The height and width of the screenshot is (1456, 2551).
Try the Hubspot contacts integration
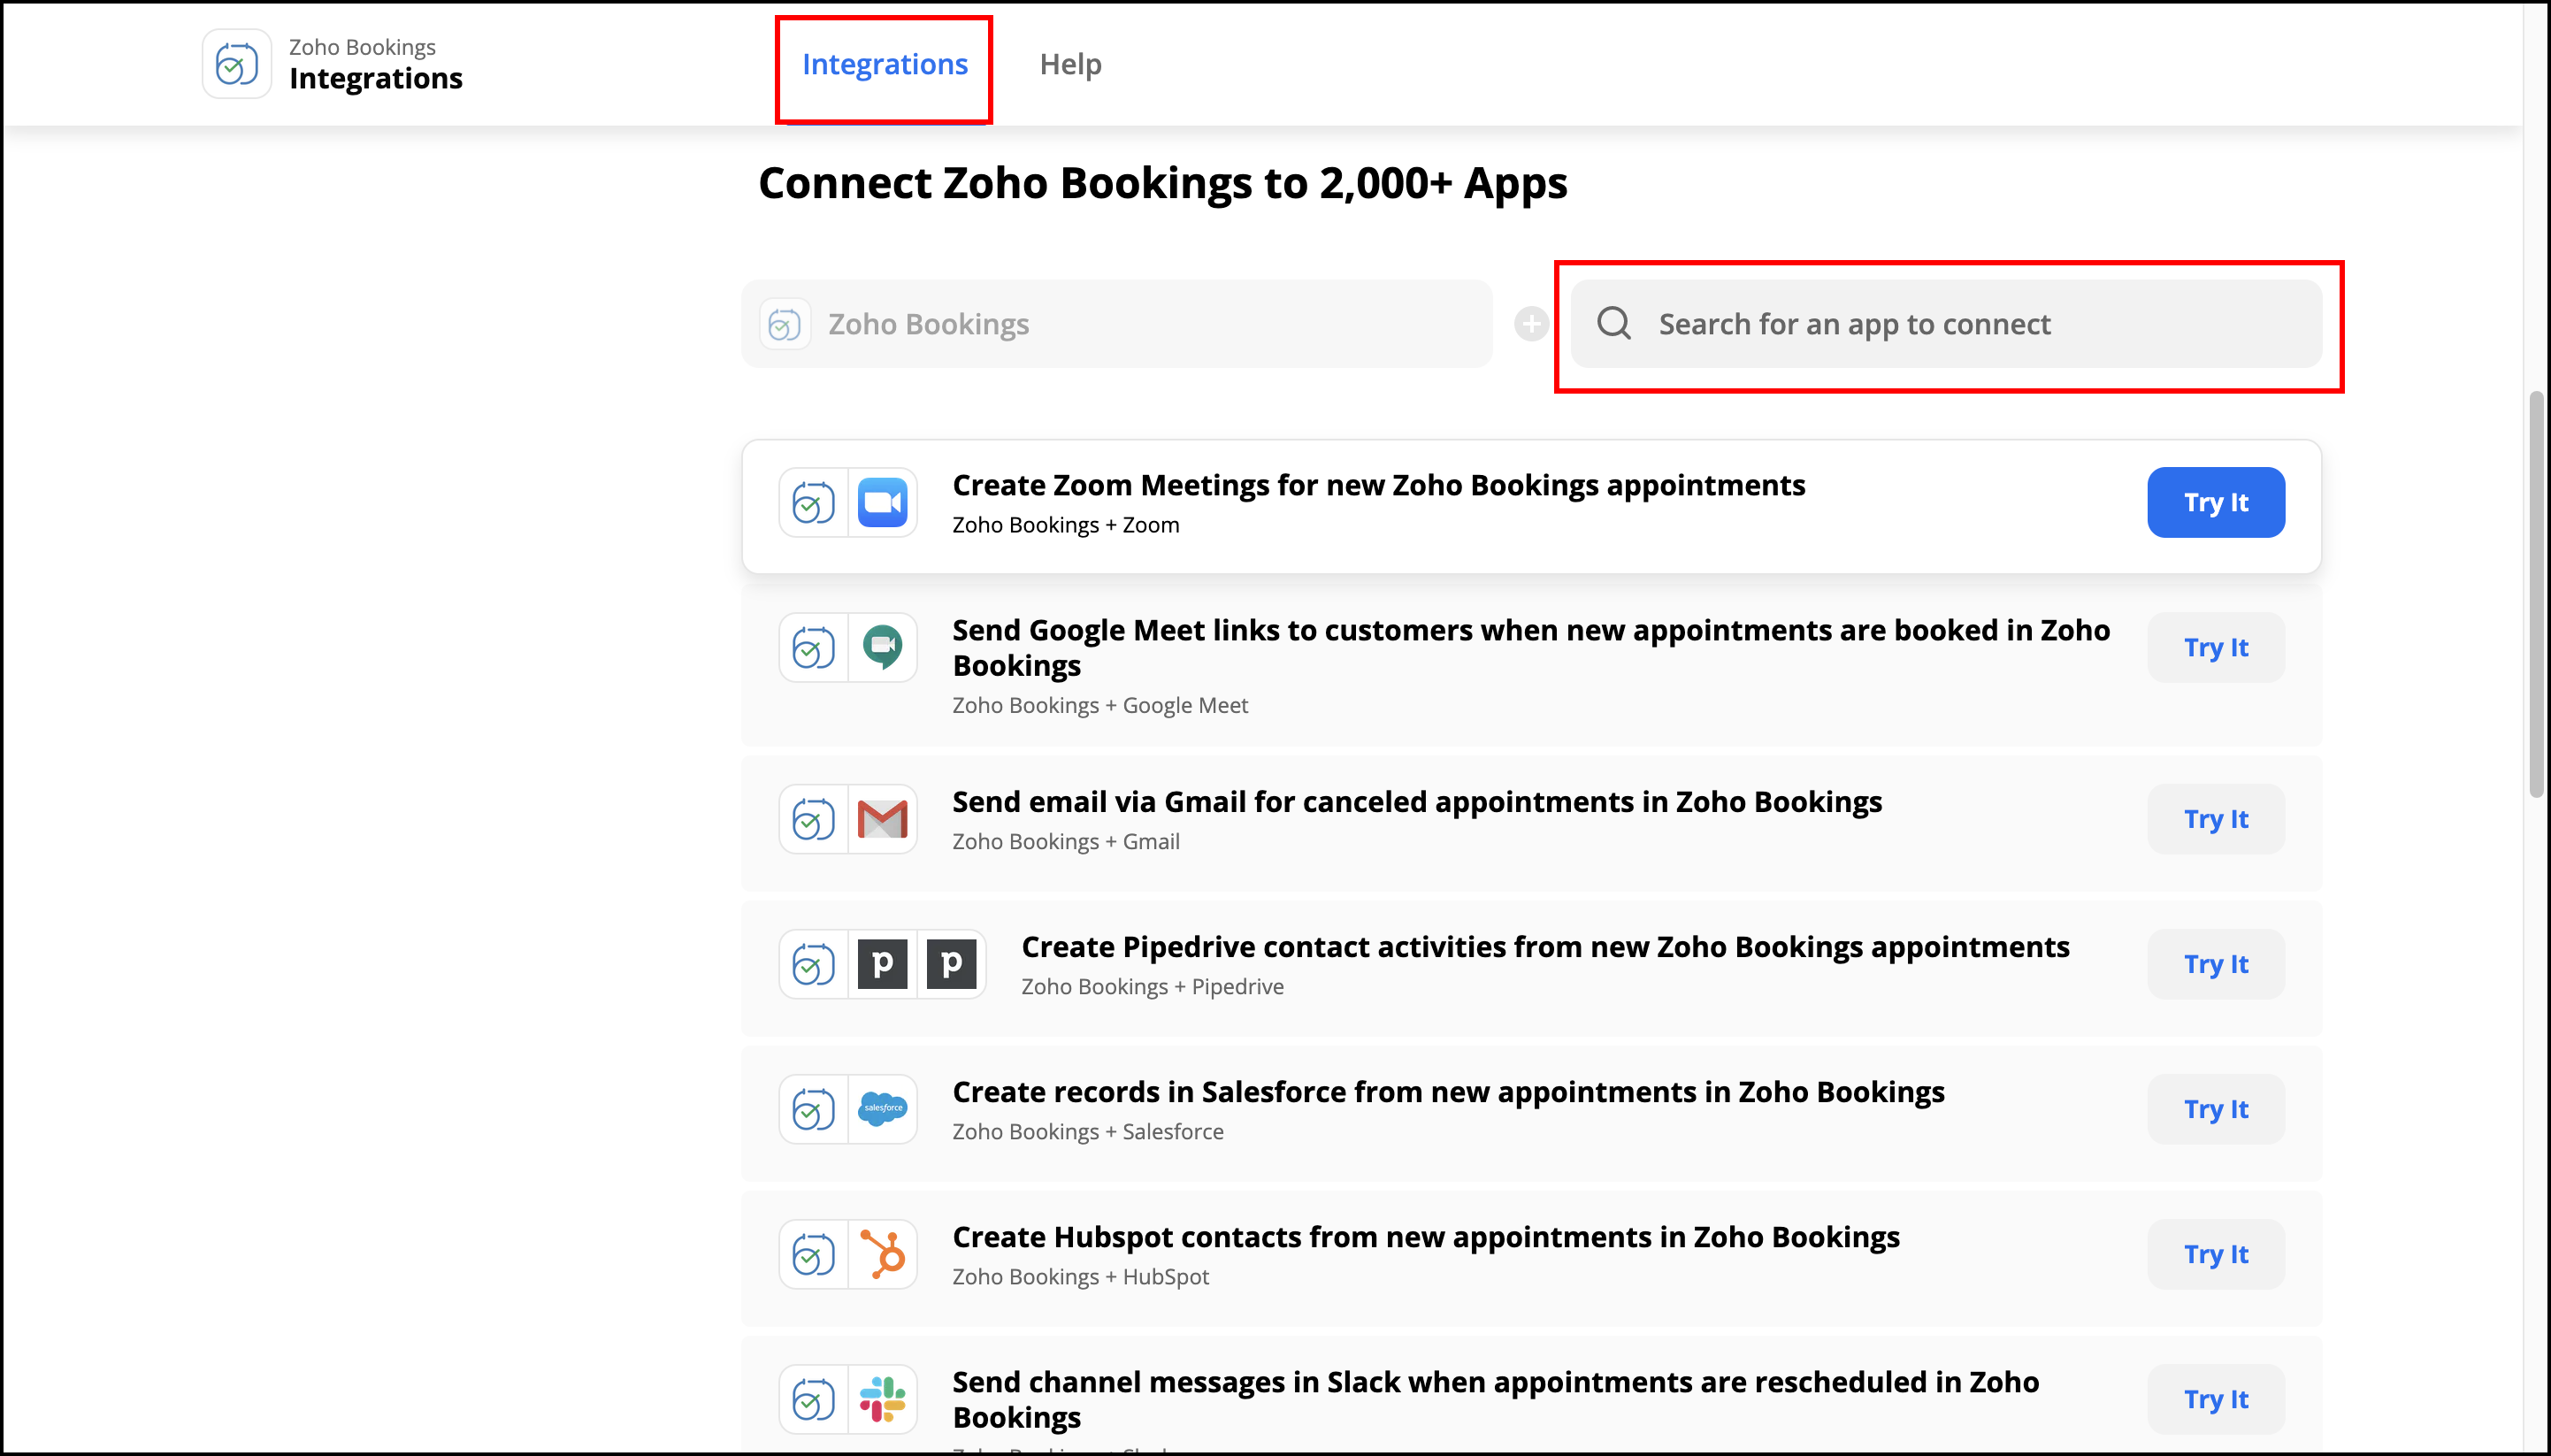tap(2215, 1254)
